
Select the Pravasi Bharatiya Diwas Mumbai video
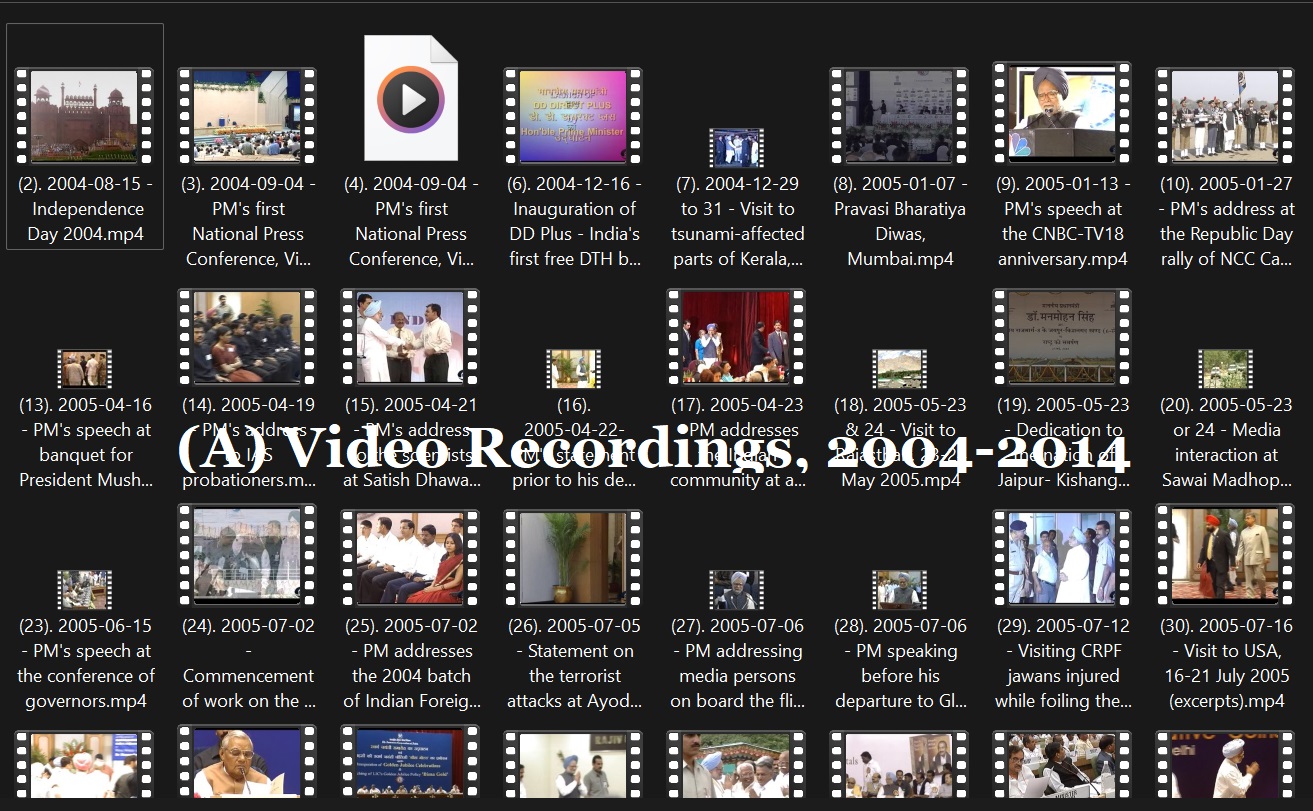pos(899,116)
